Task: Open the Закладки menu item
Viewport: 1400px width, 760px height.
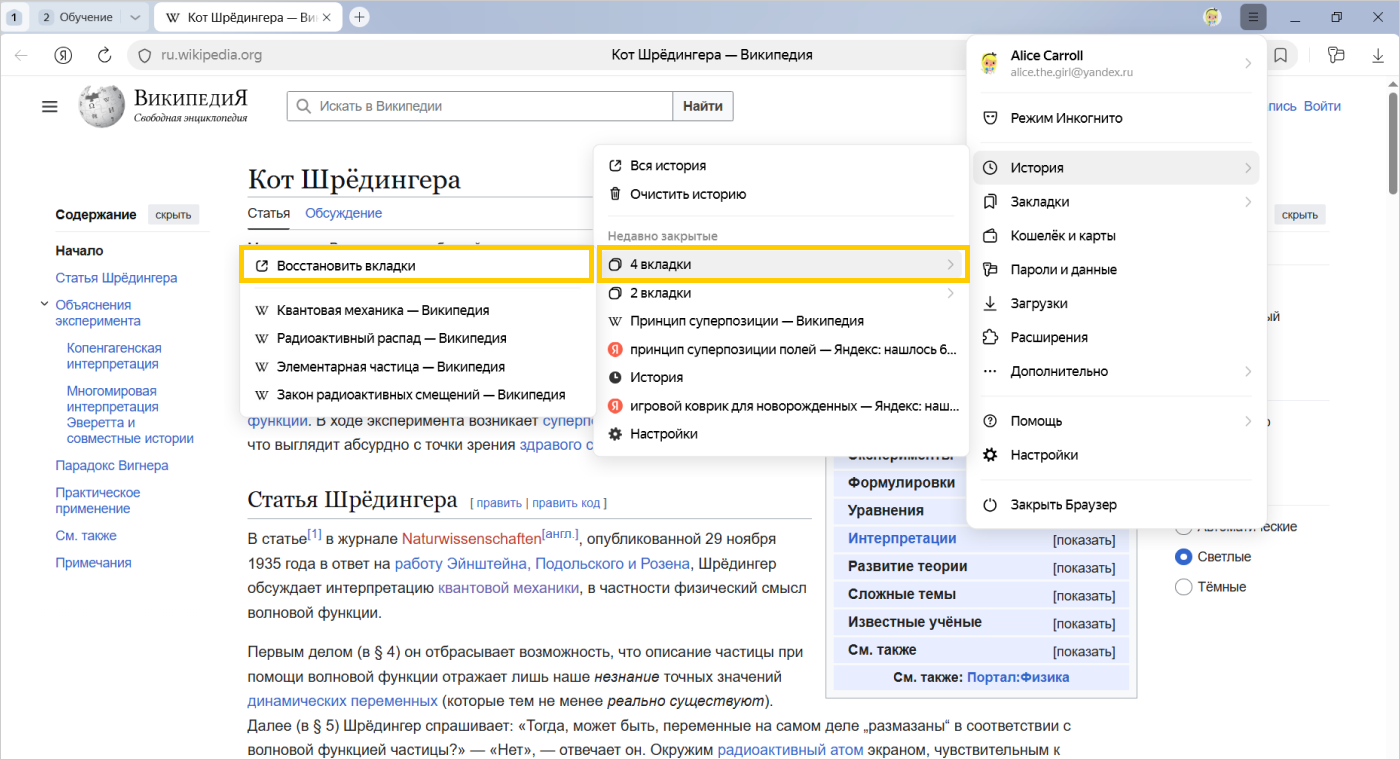Action: click(x=1116, y=202)
